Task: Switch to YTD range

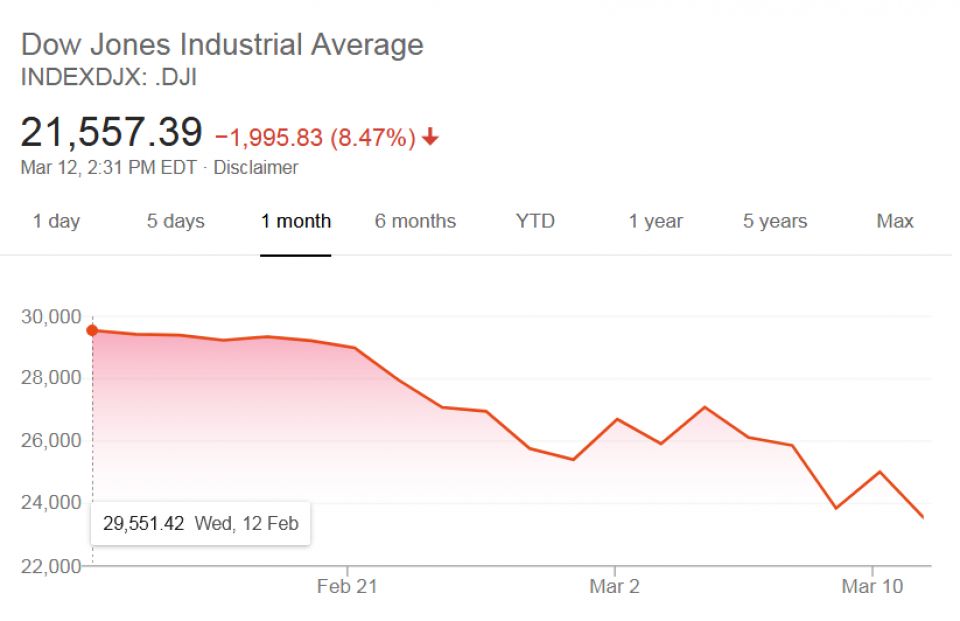Action: click(535, 222)
